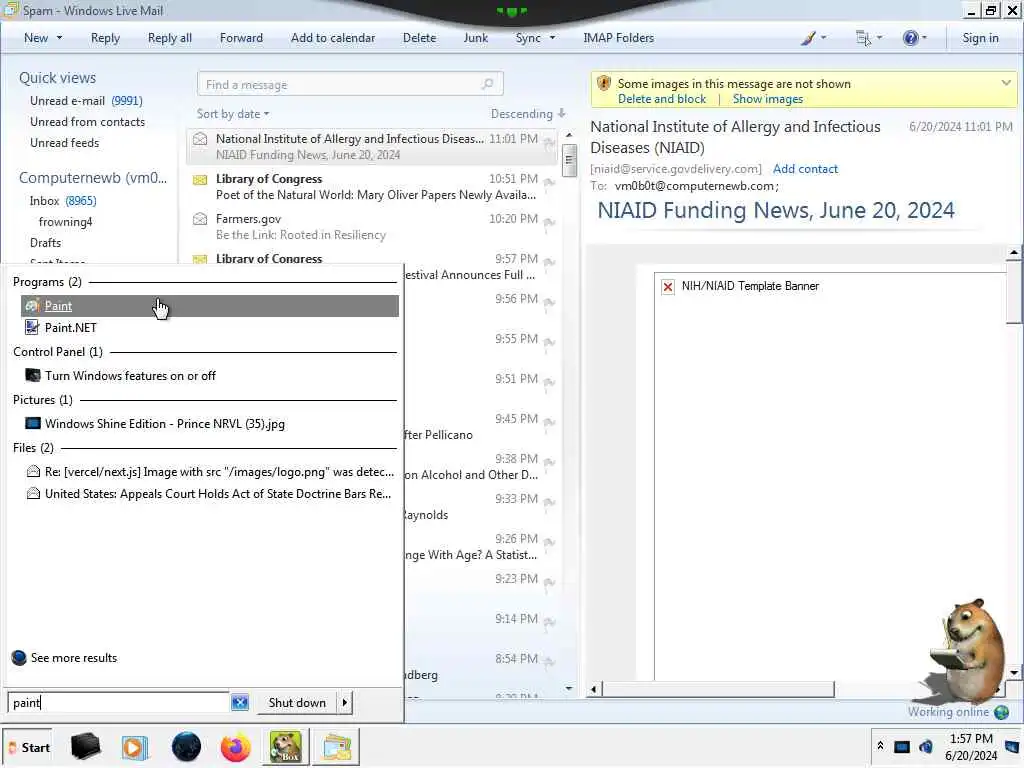The height and width of the screenshot is (768, 1024).
Task: Open the frowning4 folder
Action: coord(65,221)
